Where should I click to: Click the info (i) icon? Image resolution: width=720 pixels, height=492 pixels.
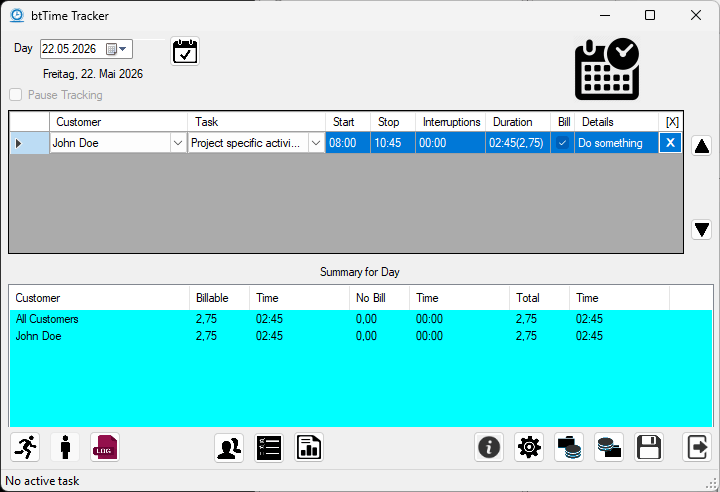pyautogui.click(x=489, y=447)
